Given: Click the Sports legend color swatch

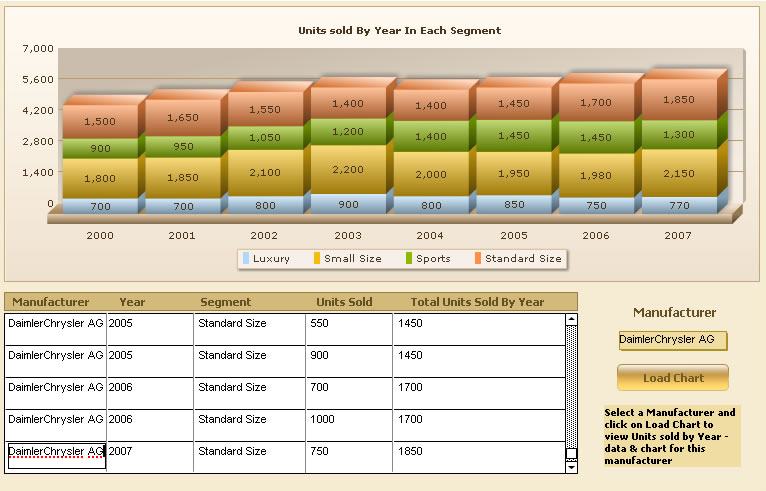Looking at the screenshot, I should click(x=409, y=258).
